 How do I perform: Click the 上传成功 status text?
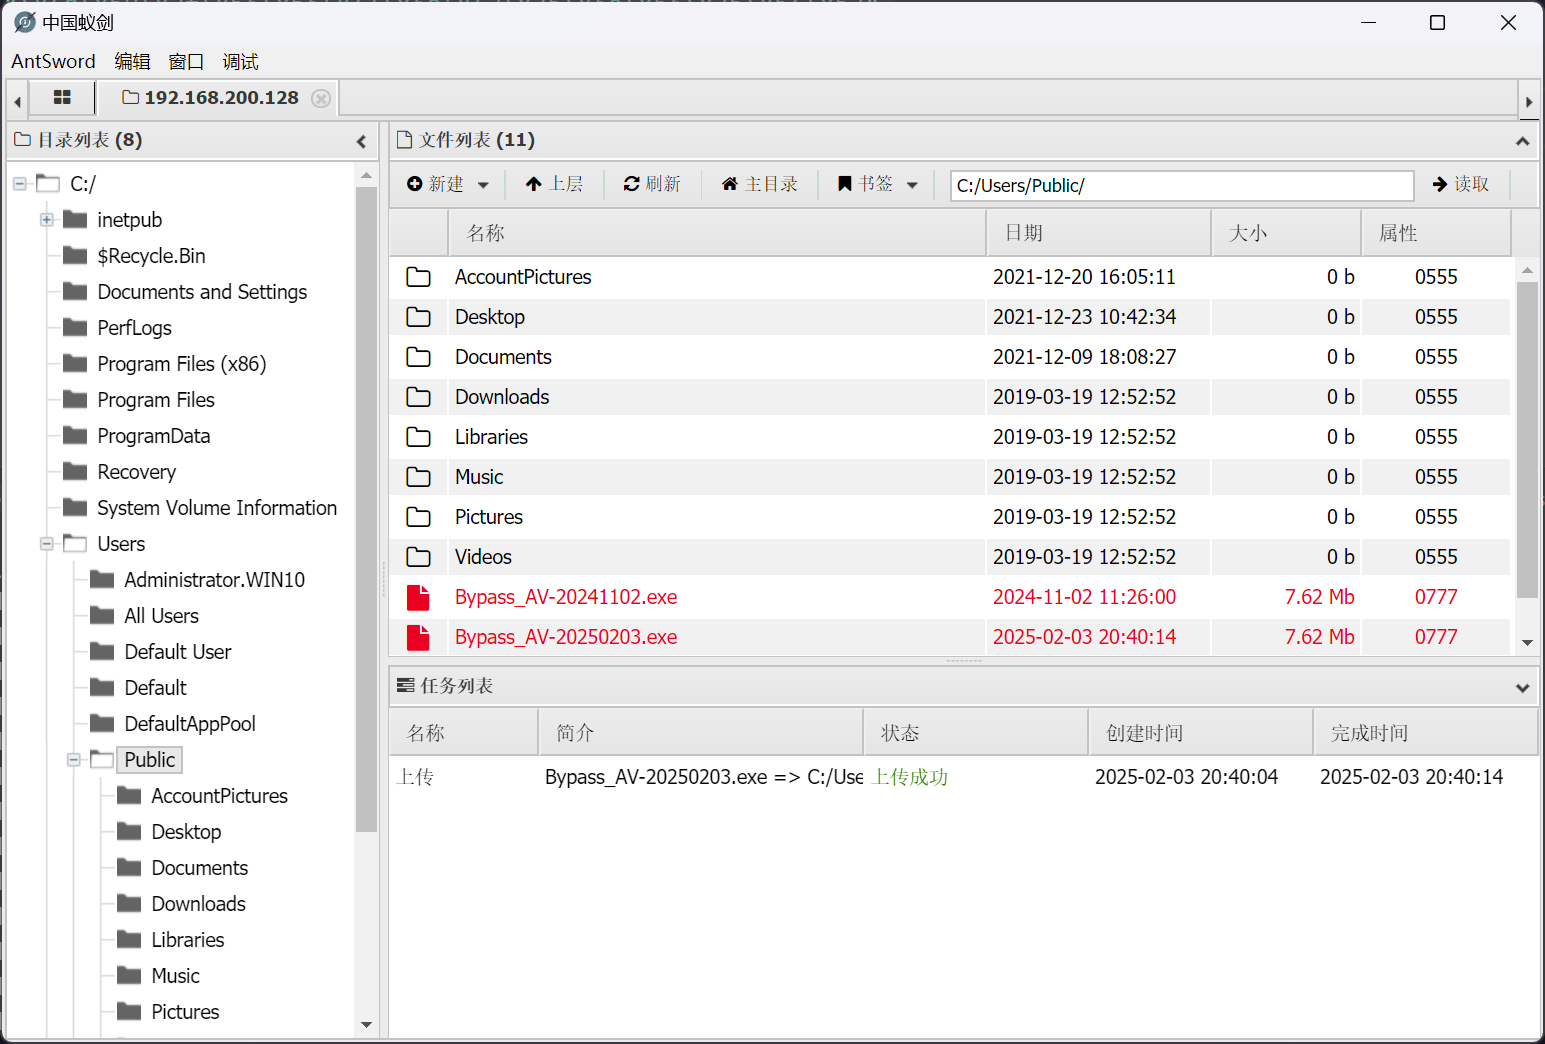910,777
